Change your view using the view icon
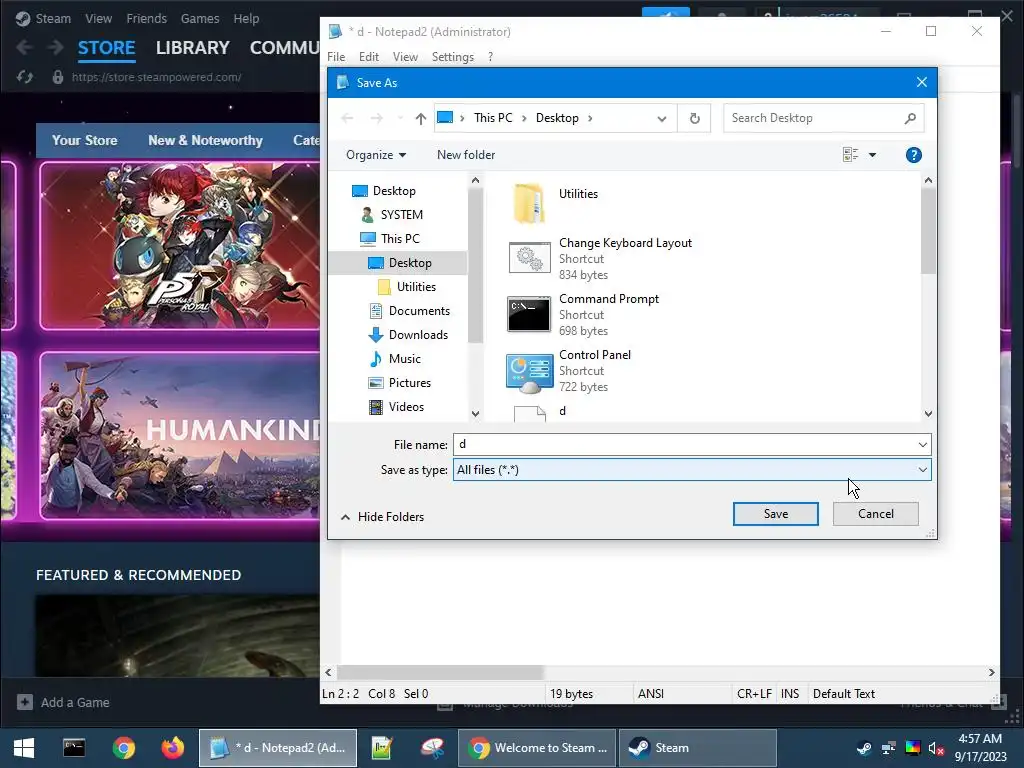 (x=850, y=155)
